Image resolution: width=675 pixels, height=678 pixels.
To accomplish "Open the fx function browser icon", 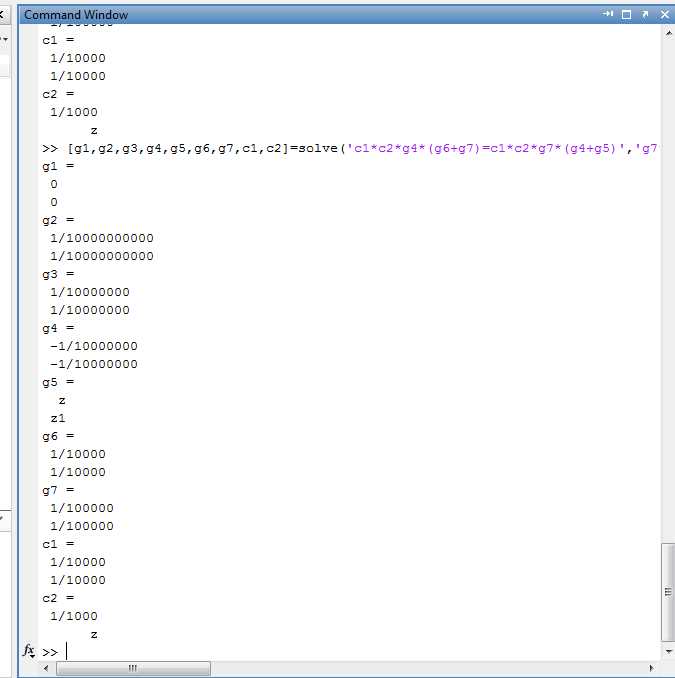I will point(29,651).
